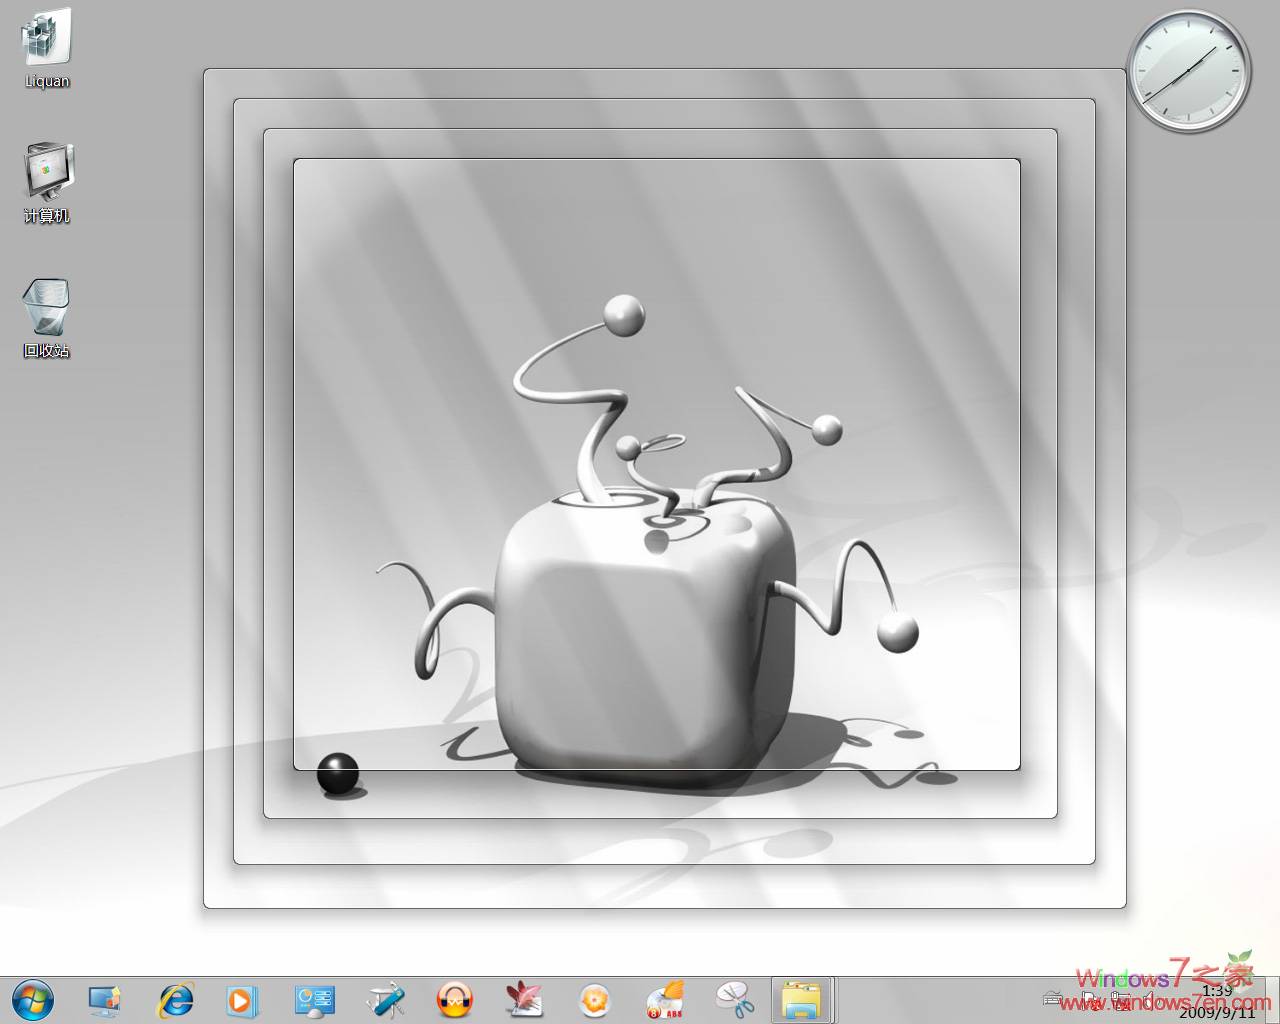Click the monitor icon next to Start

pos(104,999)
